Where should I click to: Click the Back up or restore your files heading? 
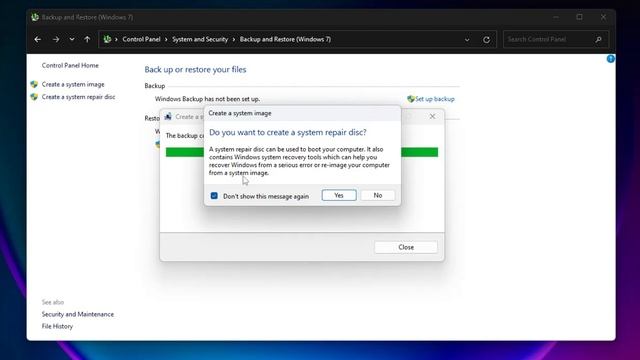195,69
